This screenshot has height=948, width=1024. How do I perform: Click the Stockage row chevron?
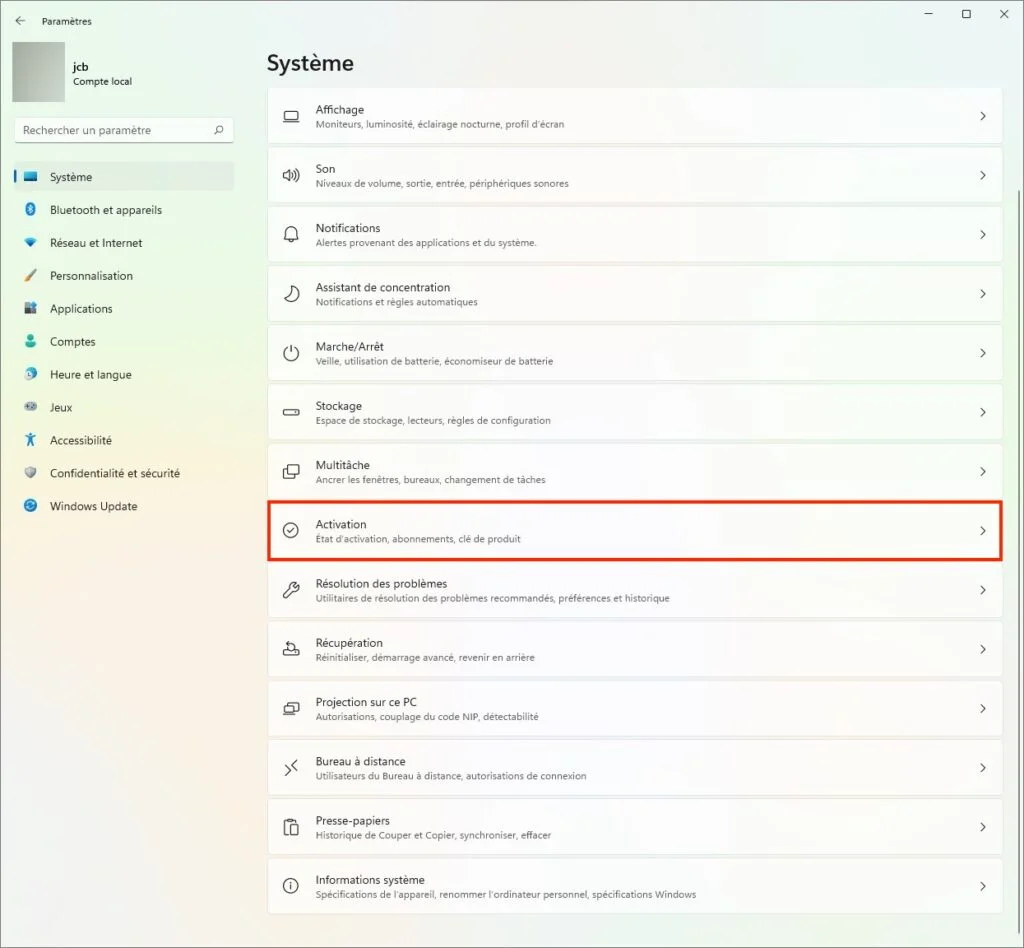pyautogui.click(x=982, y=412)
